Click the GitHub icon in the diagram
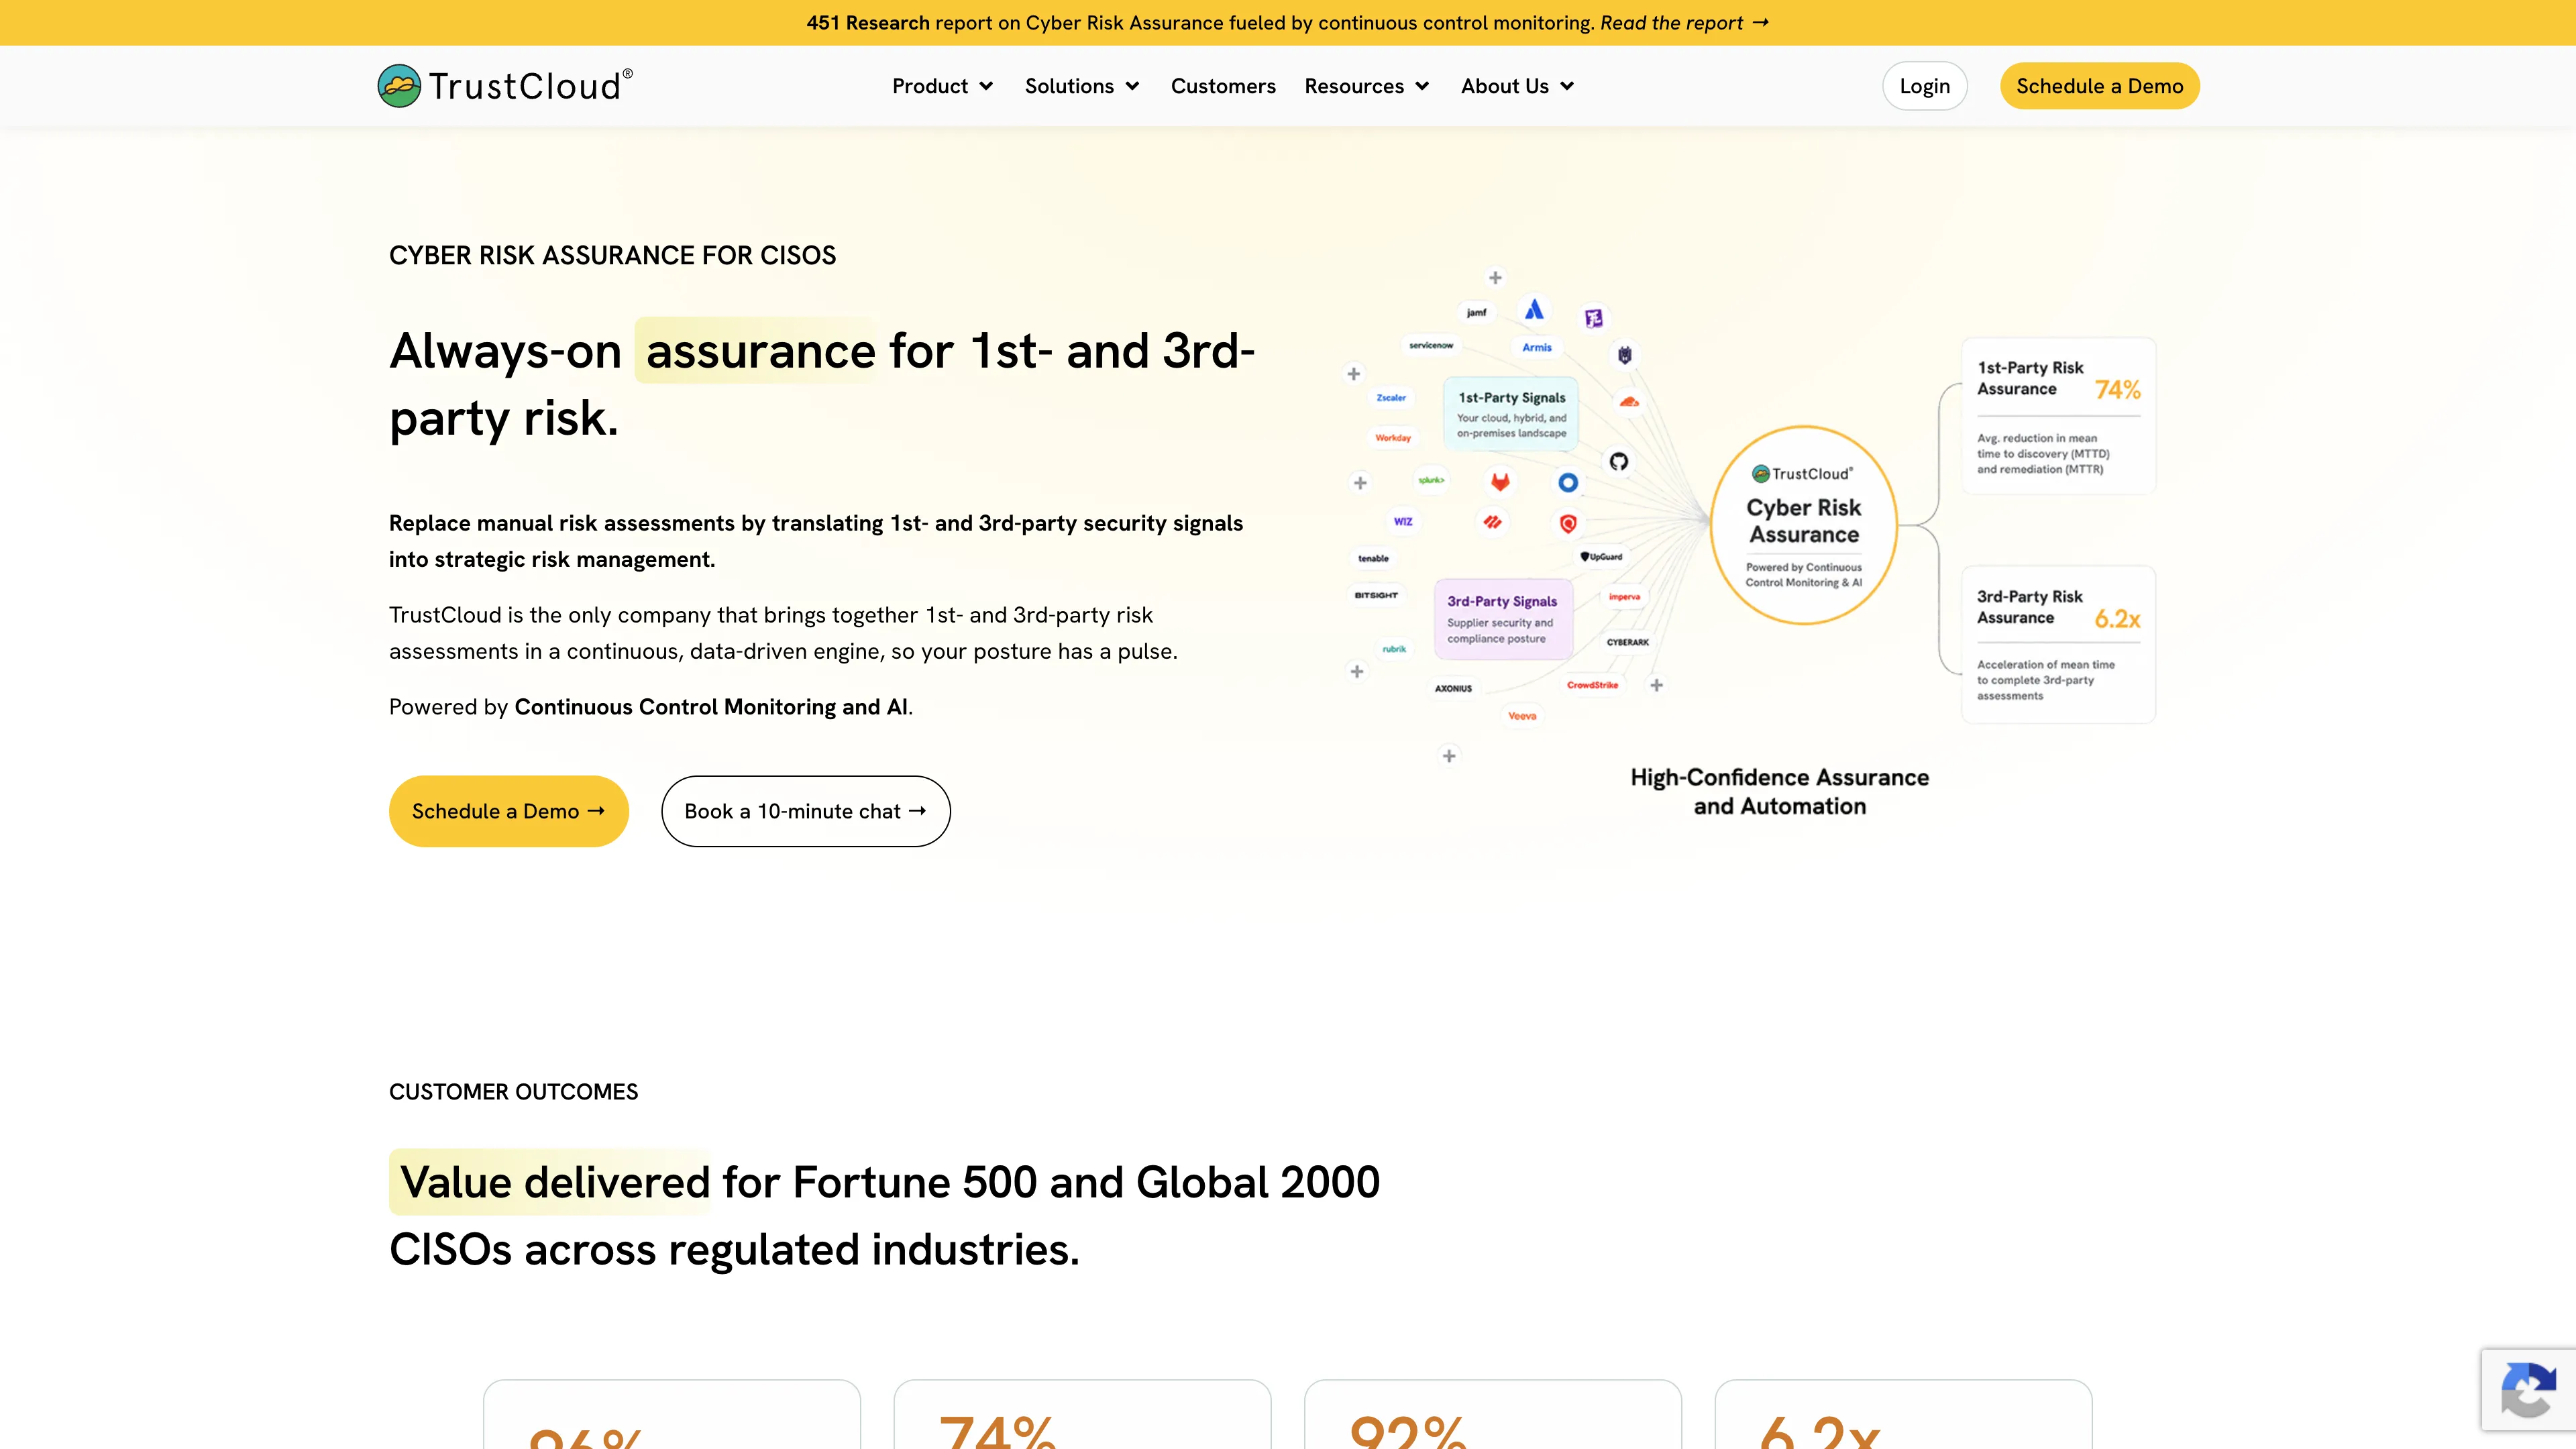 1618,461
